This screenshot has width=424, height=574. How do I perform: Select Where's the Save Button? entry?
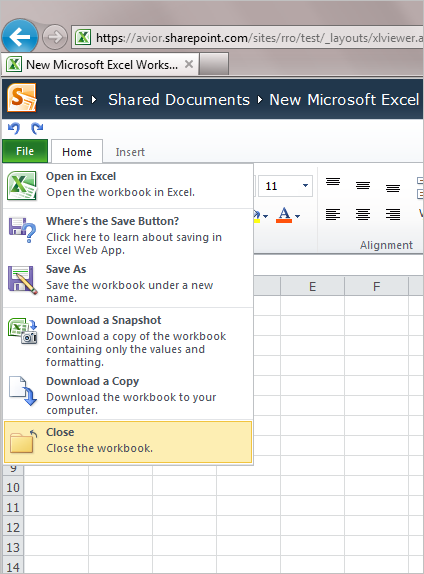tap(128, 234)
